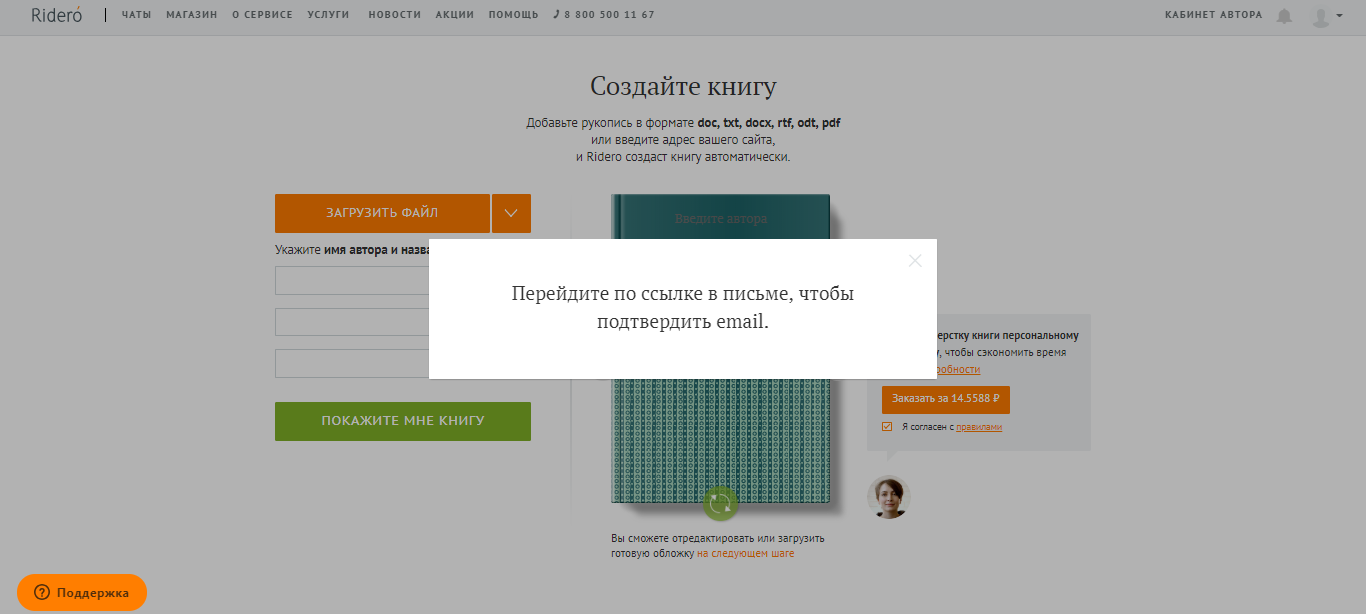Open the Чаты section
Screen dimensions: 1366x614
[x=136, y=15]
